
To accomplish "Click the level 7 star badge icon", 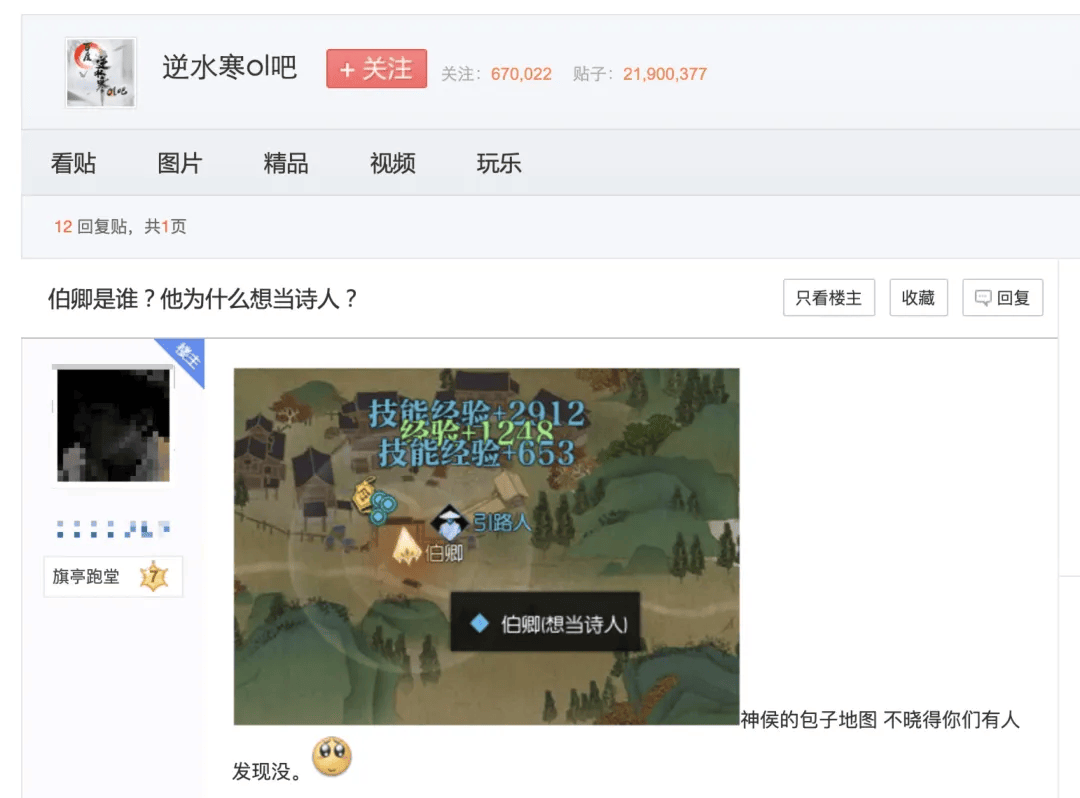I will click(154, 576).
